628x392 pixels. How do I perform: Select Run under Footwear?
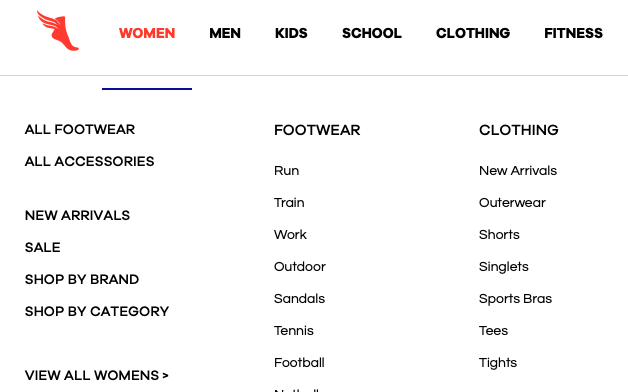pos(286,171)
